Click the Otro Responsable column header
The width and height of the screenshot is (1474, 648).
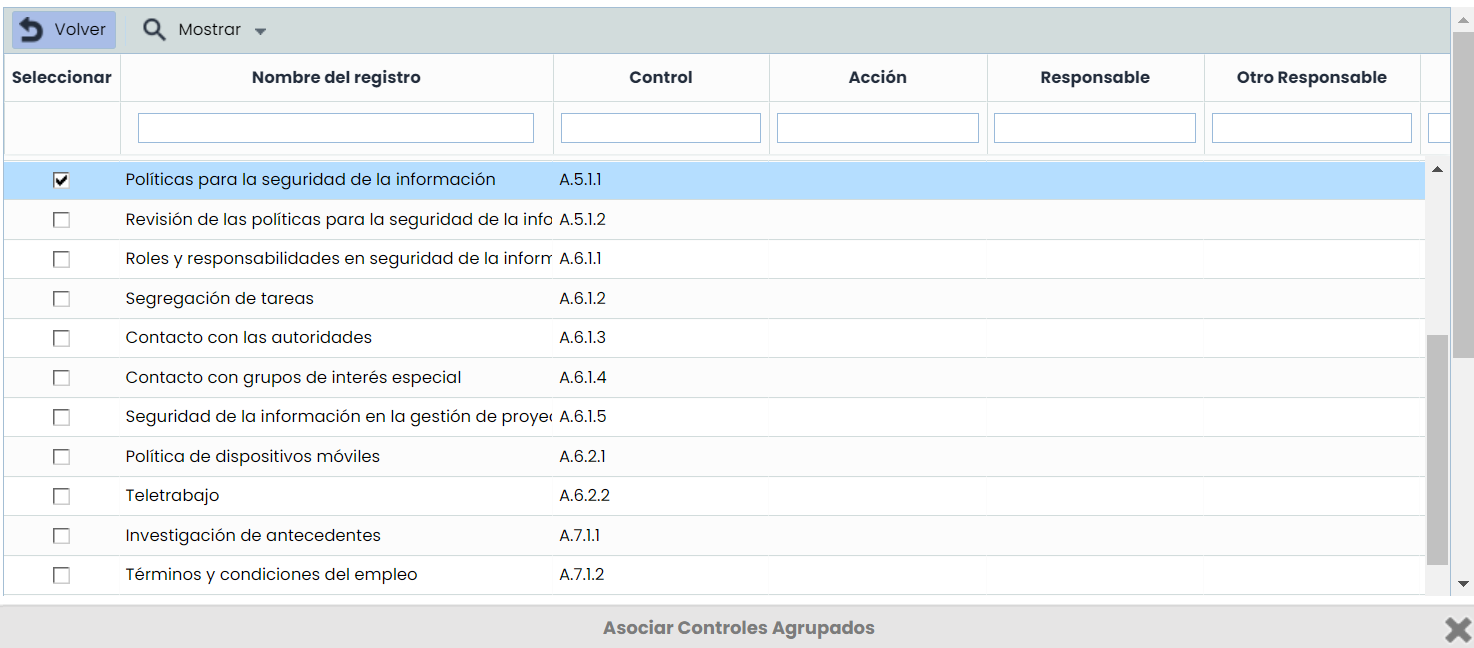[x=1311, y=78]
